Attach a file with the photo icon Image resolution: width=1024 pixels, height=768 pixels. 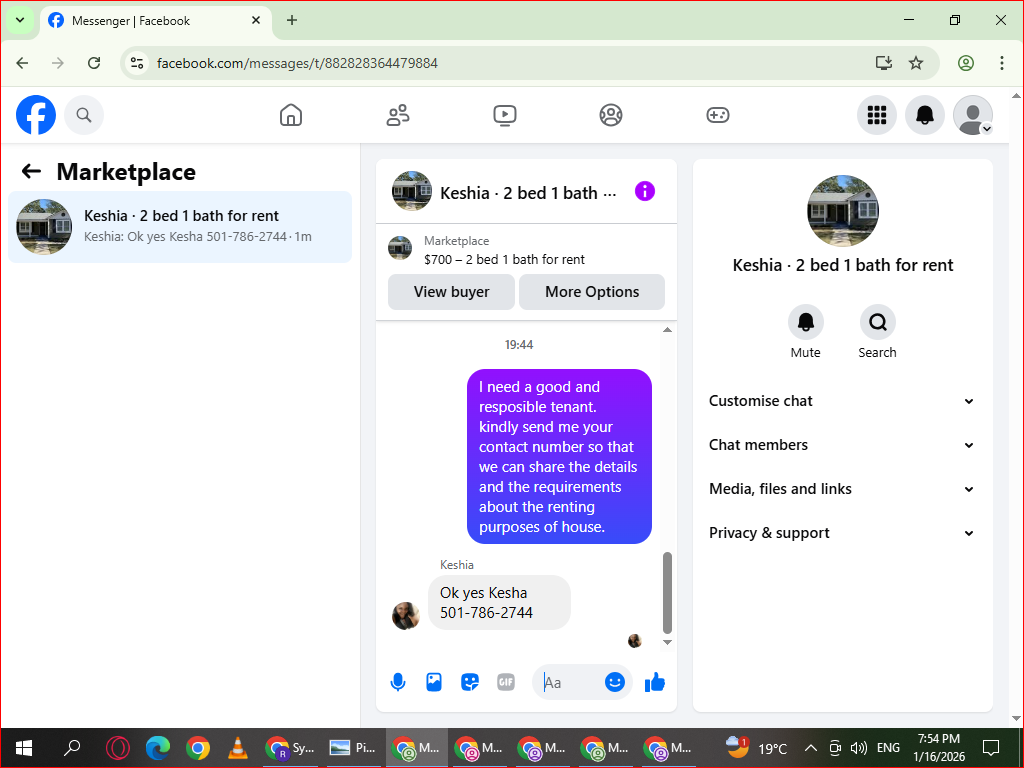[434, 682]
